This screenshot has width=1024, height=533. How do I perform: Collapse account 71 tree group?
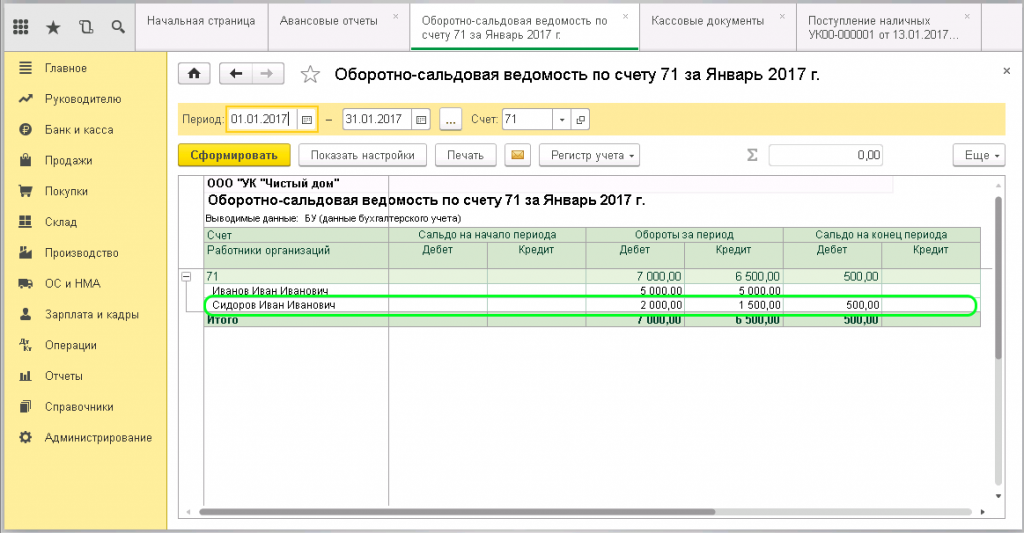(186, 276)
